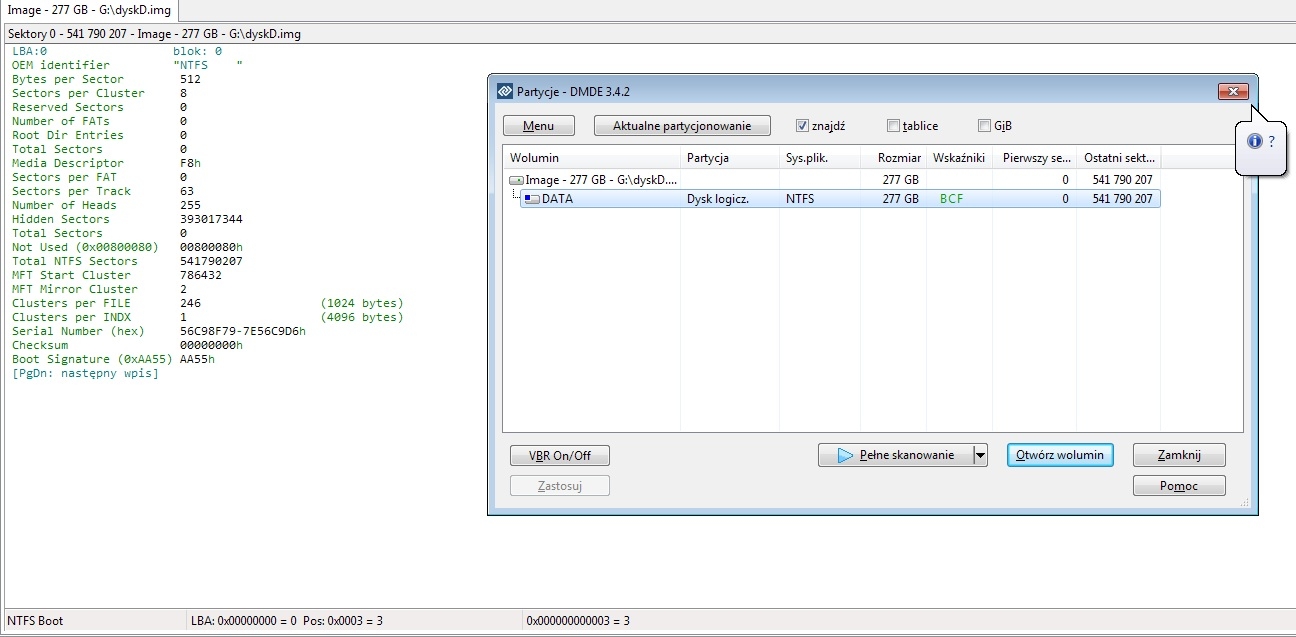Click the (4096 bytes) annotation
Screen dimensions: 1296x637
point(362,317)
